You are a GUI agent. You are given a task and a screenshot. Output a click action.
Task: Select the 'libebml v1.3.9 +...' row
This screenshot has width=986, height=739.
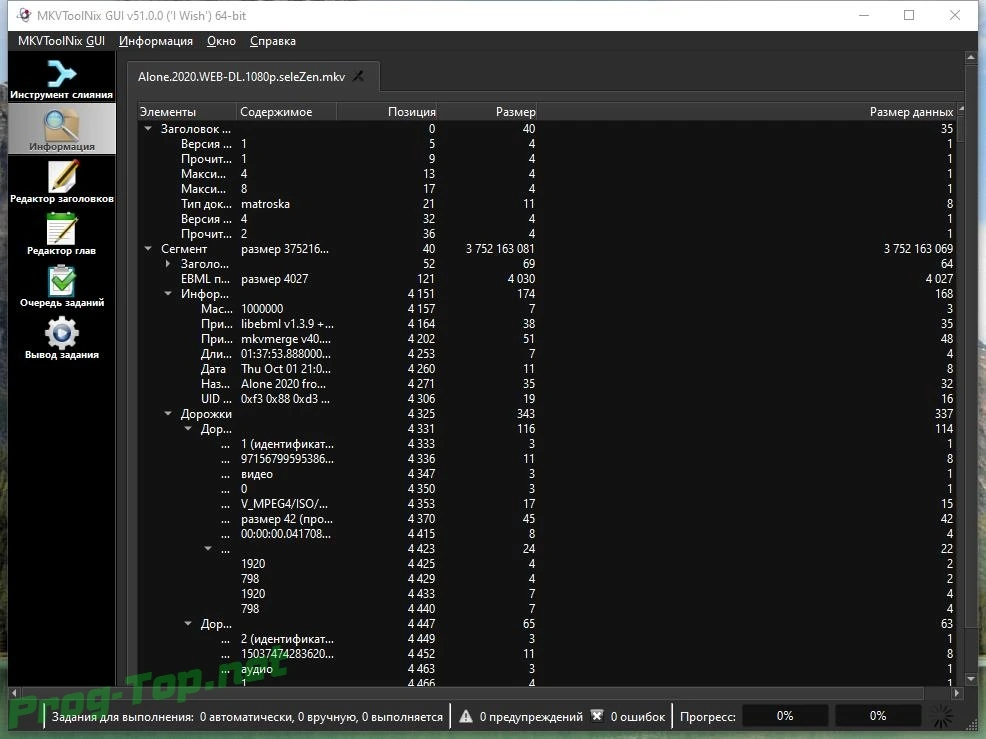click(546, 324)
